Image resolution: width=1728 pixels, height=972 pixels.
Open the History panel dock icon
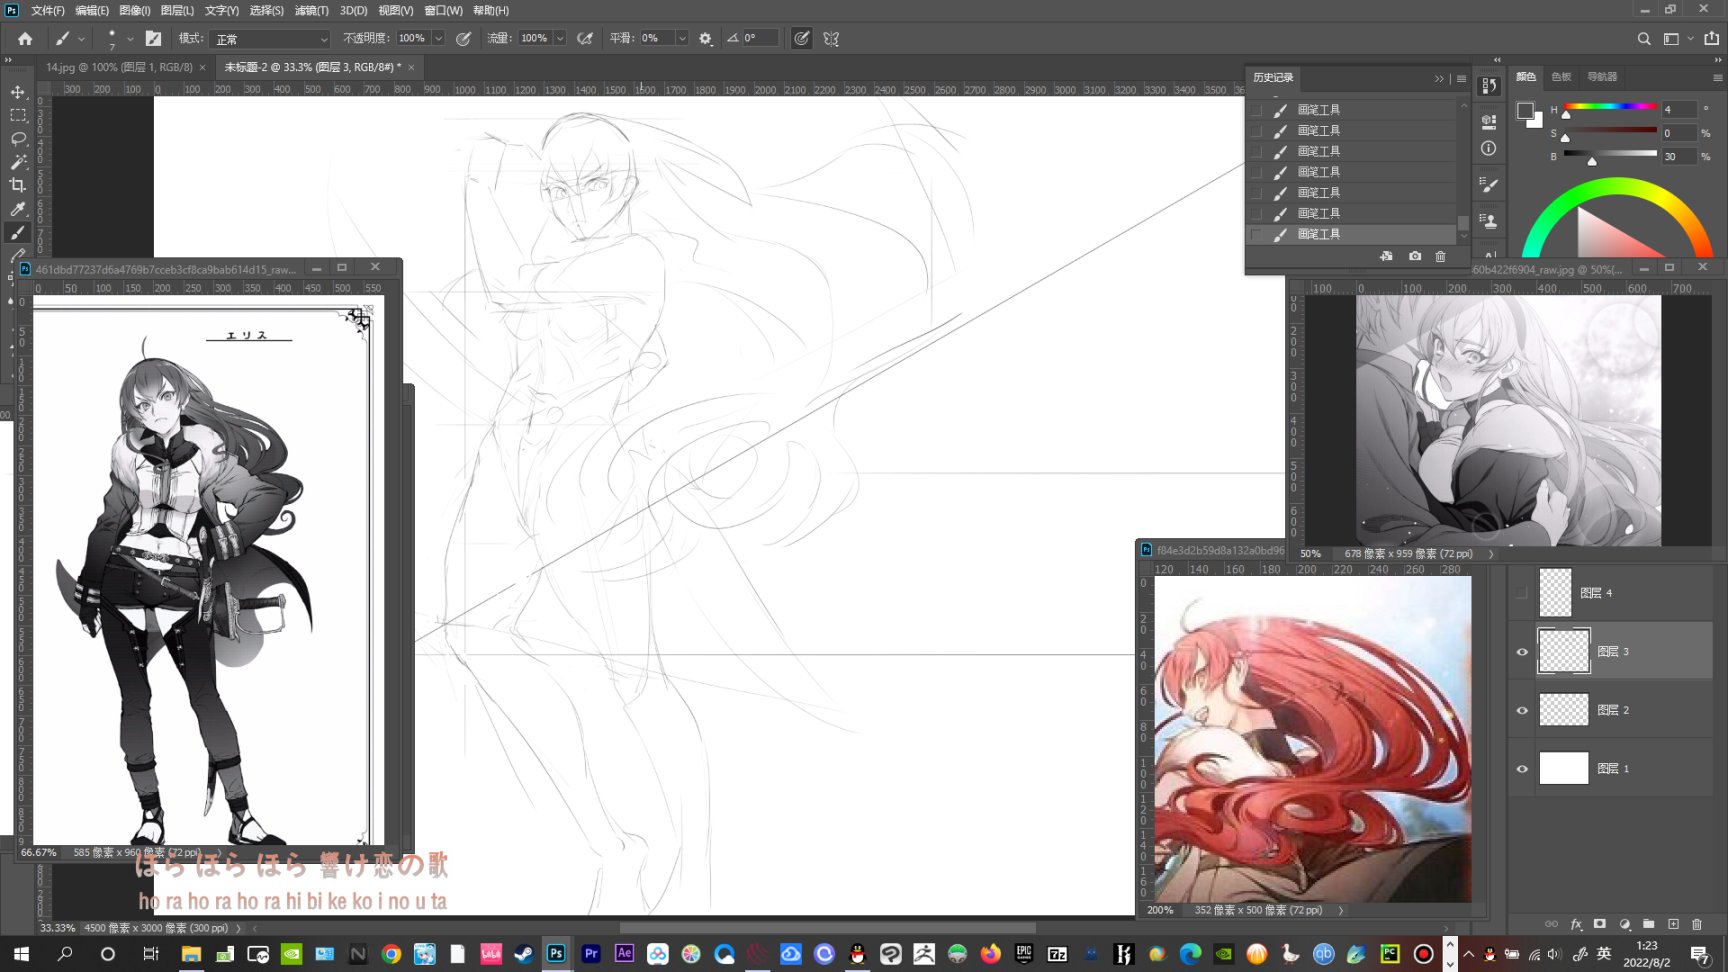point(1489,86)
